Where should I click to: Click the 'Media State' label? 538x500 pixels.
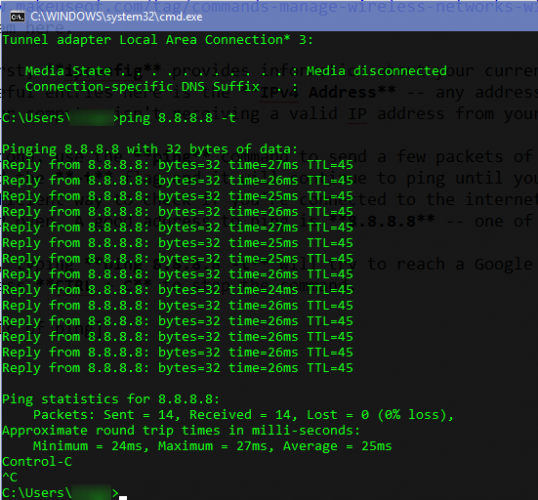click(68, 71)
